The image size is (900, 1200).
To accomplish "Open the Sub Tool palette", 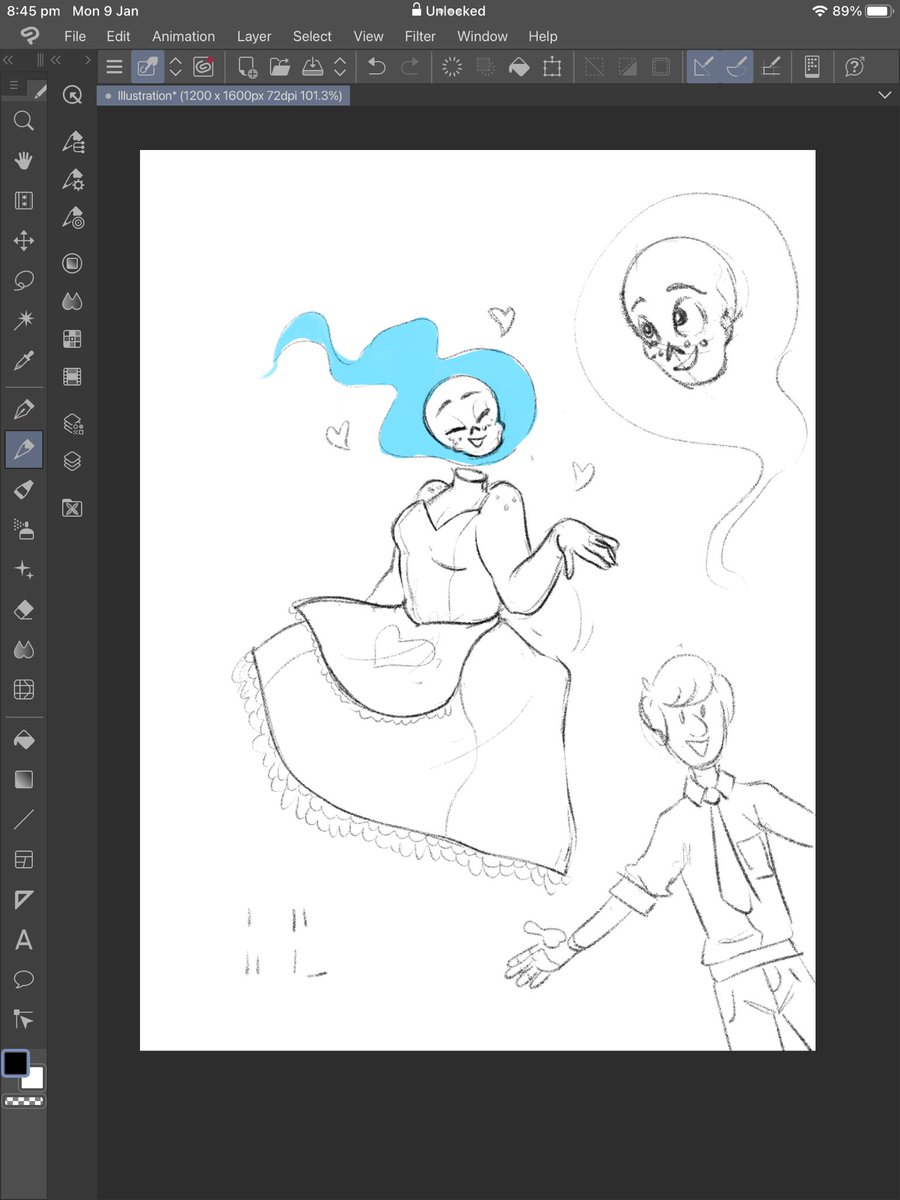I will click(x=72, y=142).
